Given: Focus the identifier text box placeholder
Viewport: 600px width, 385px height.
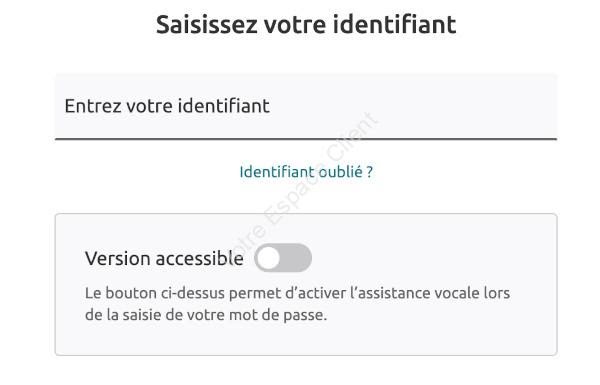Looking at the screenshot, I should tap(167, 106).
